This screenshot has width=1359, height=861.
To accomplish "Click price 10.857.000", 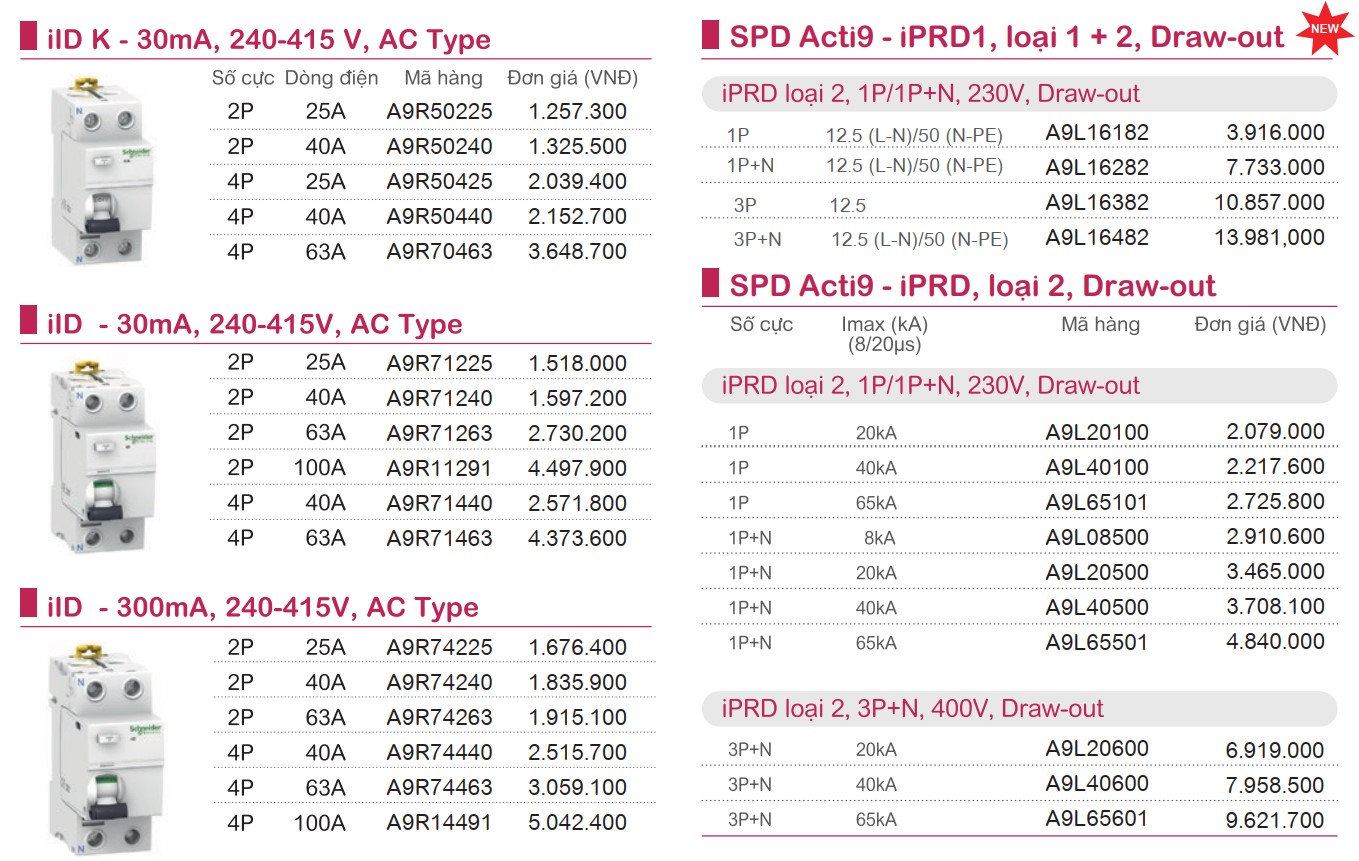I will [1270, 203].
